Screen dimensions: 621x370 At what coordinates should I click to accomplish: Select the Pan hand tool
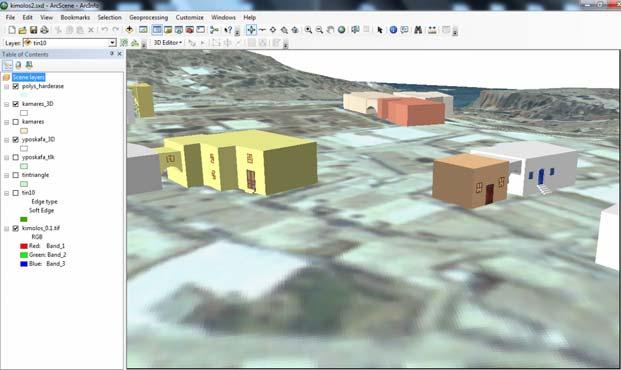click(x=330, y=30)
